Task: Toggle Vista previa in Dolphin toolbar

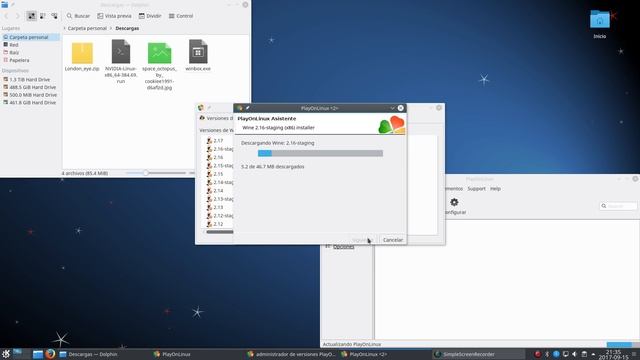Action: [114, 16]
